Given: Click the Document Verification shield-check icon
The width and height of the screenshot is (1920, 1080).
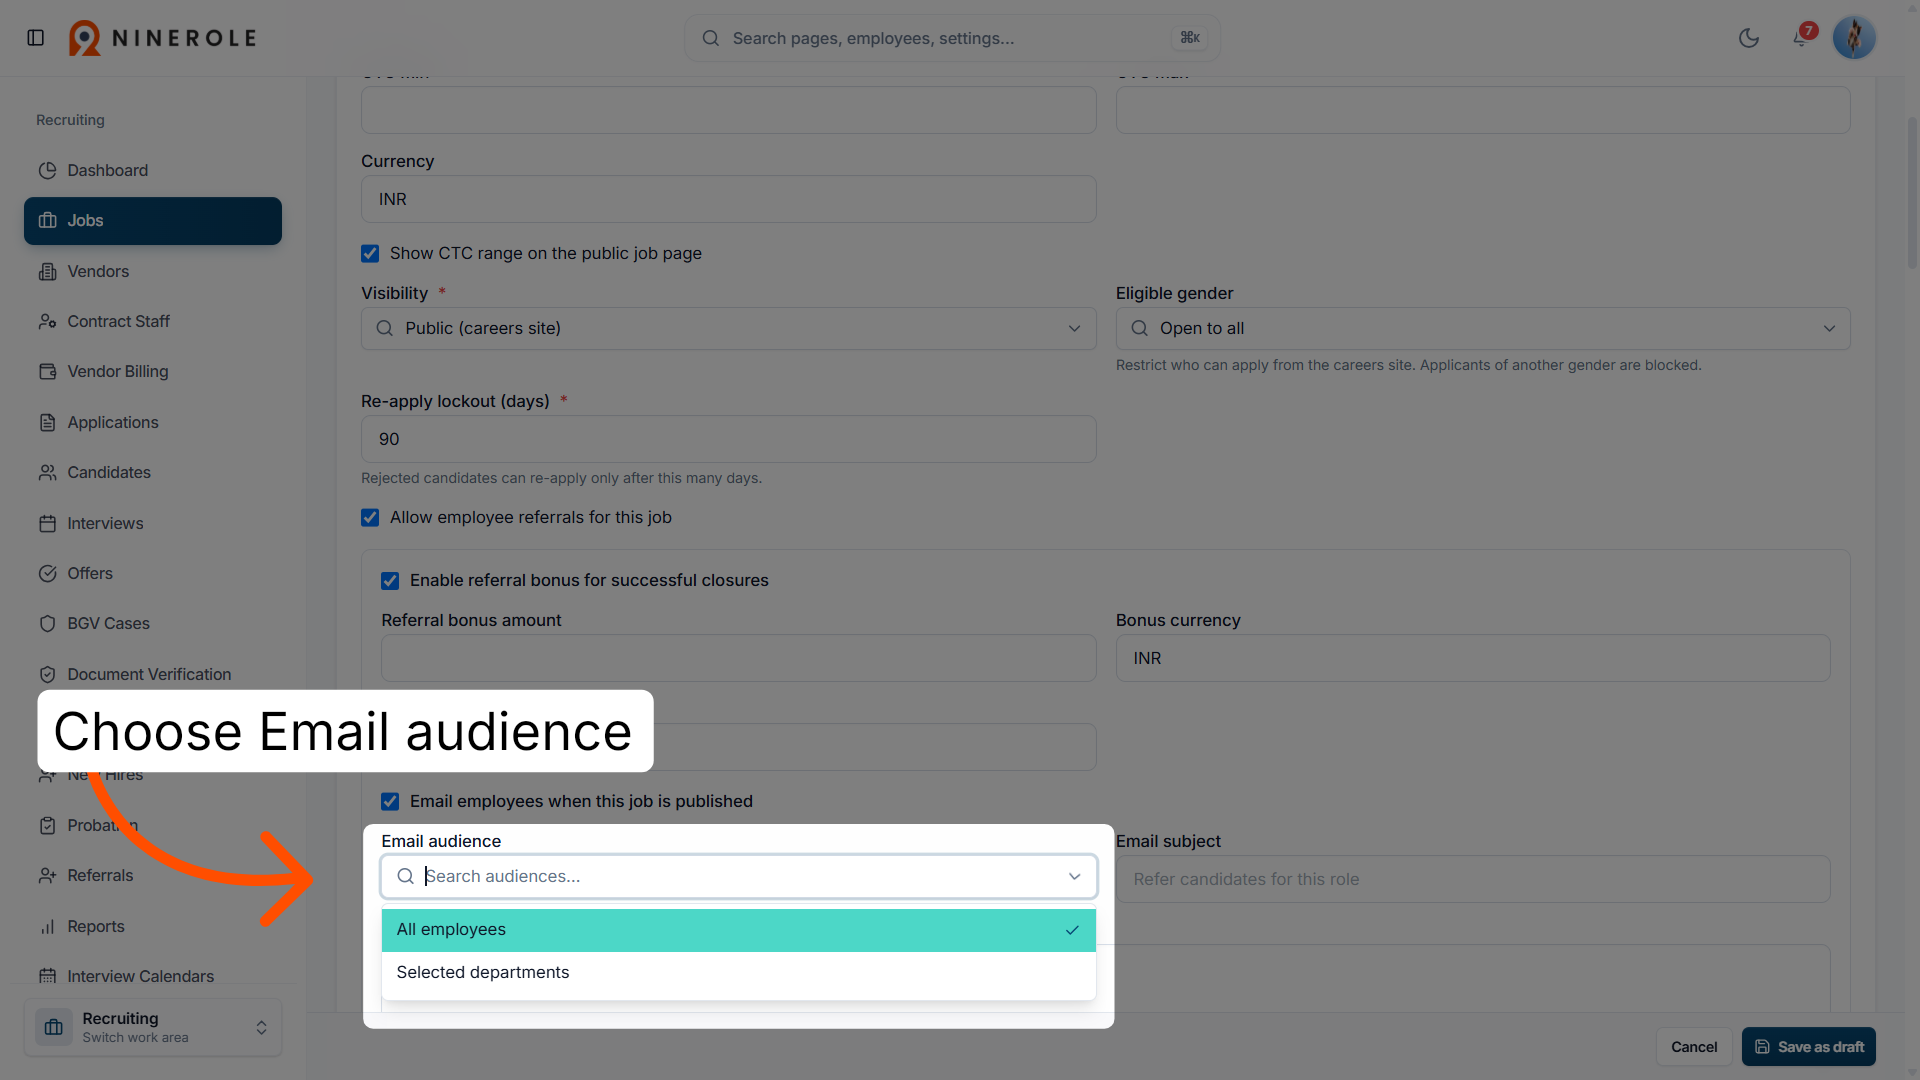Looking at the screenshot, I should click(47, 674).
